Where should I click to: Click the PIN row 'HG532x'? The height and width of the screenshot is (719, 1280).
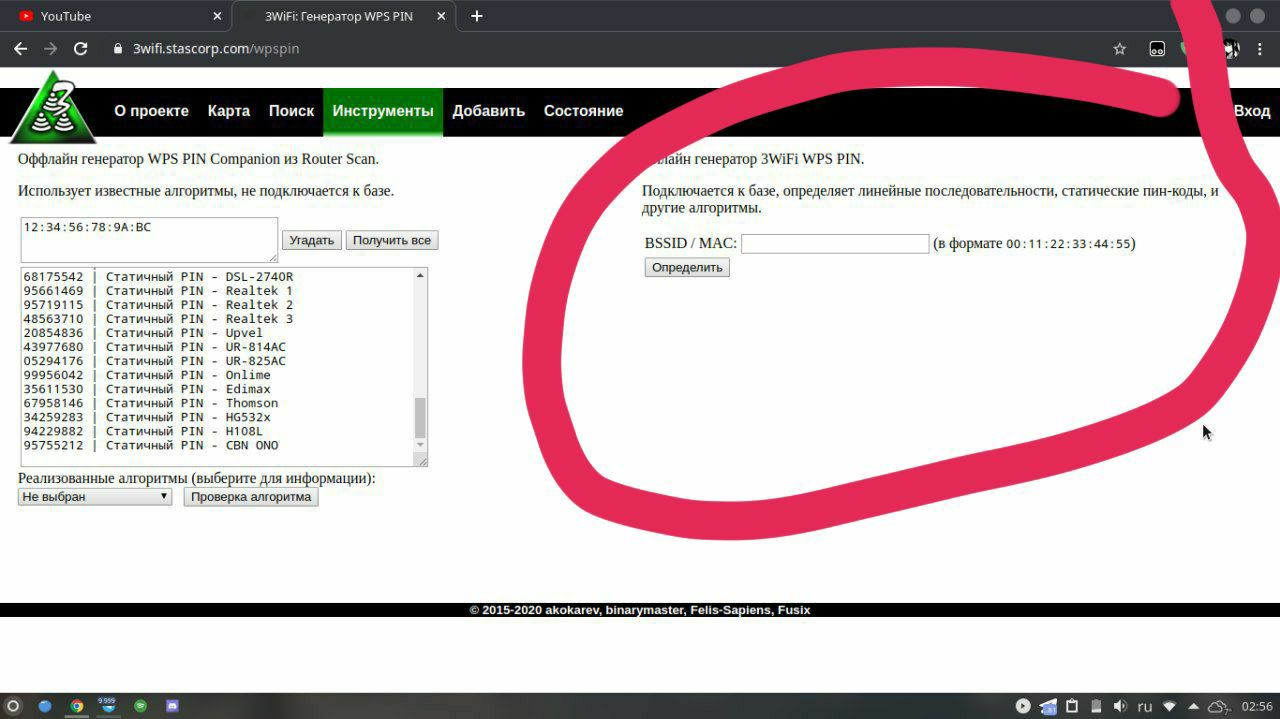[147, 417]
